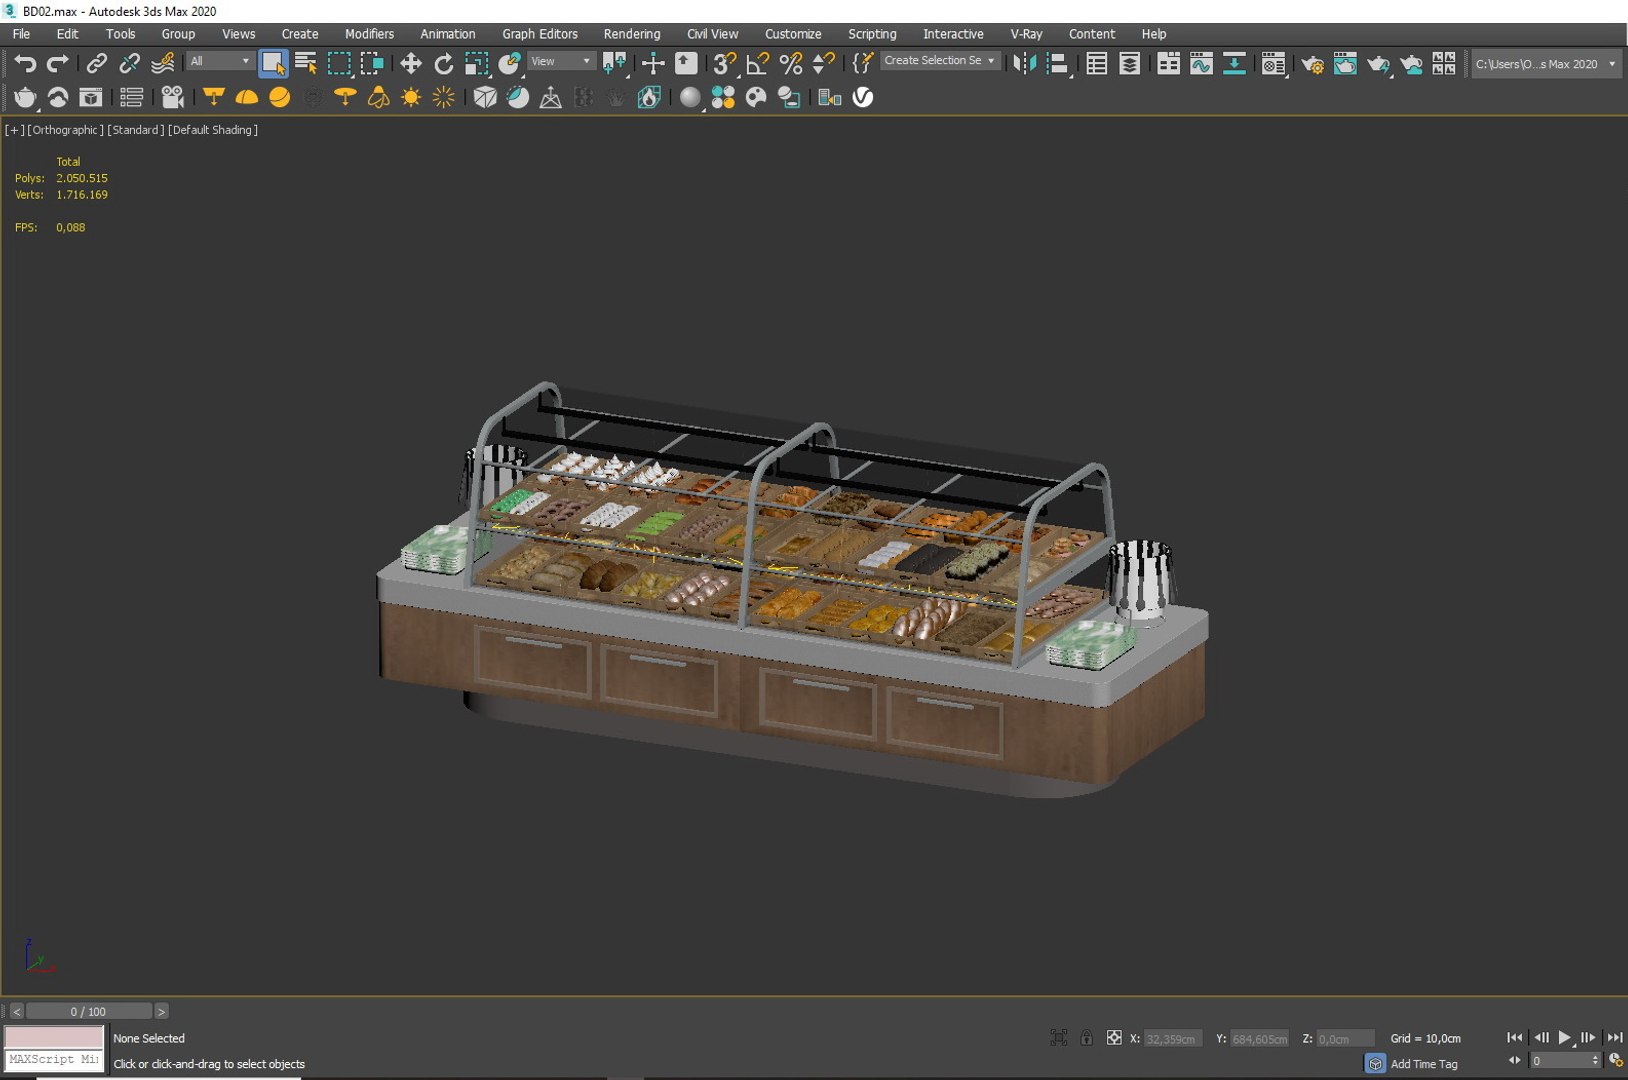
Task: Open the V-Ray menu
Action: (1026, 34)
